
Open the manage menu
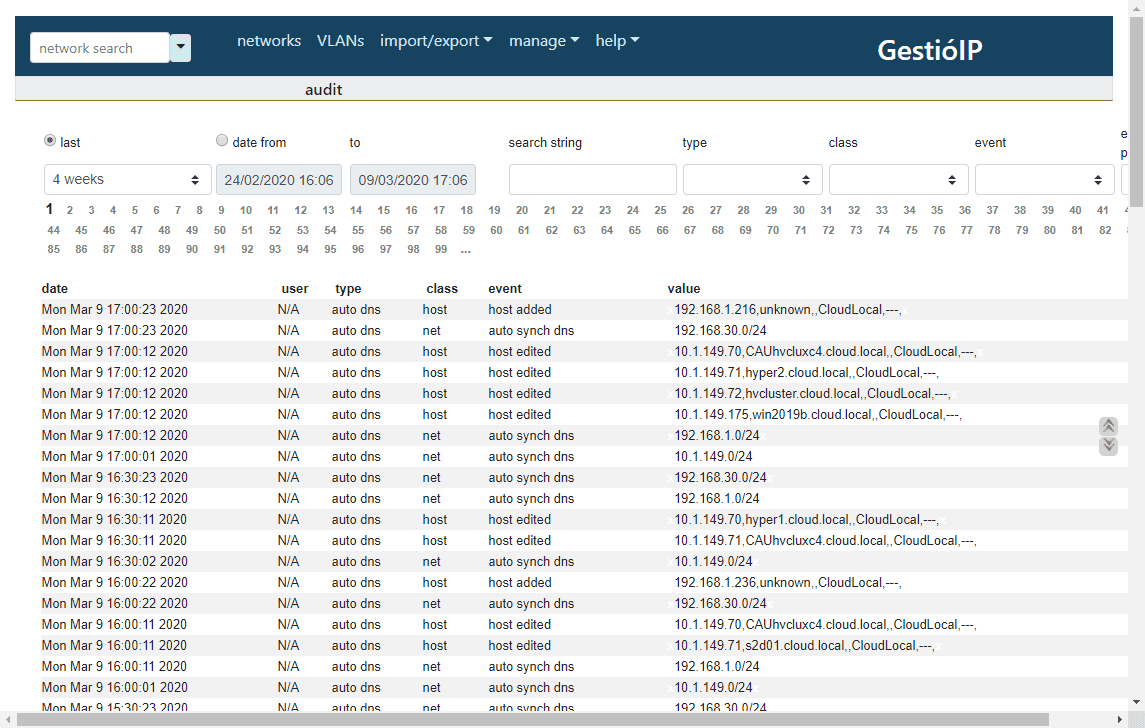point(544,41)
